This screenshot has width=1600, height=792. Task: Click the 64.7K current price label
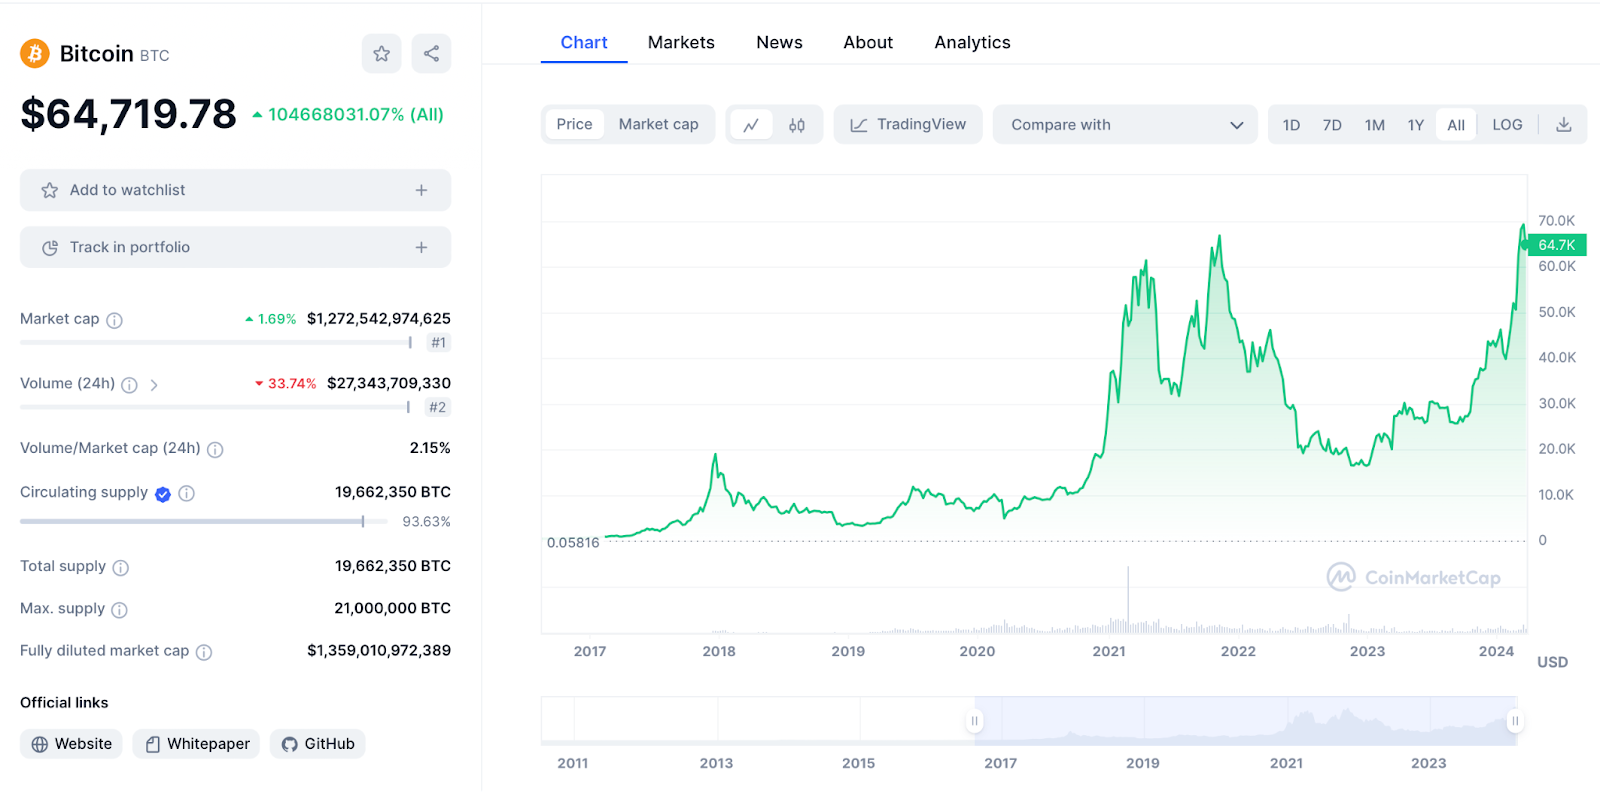pyautogui.click(x=1556, y=245)
